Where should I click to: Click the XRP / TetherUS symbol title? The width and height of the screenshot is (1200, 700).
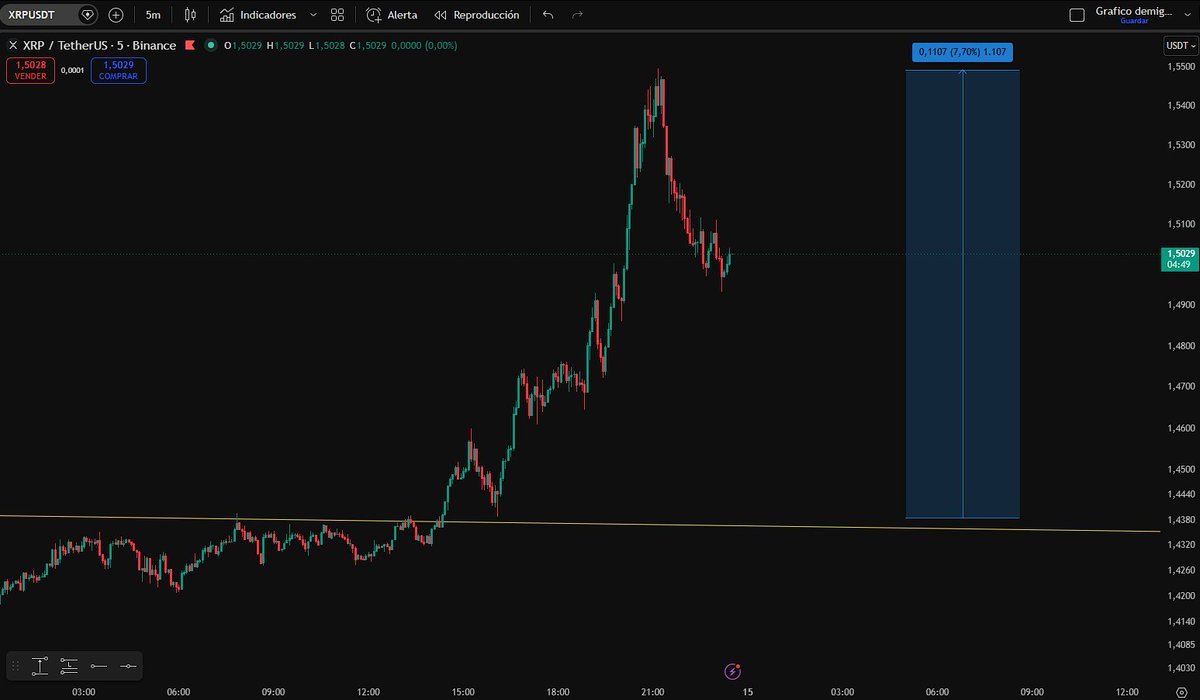[99, 45]
